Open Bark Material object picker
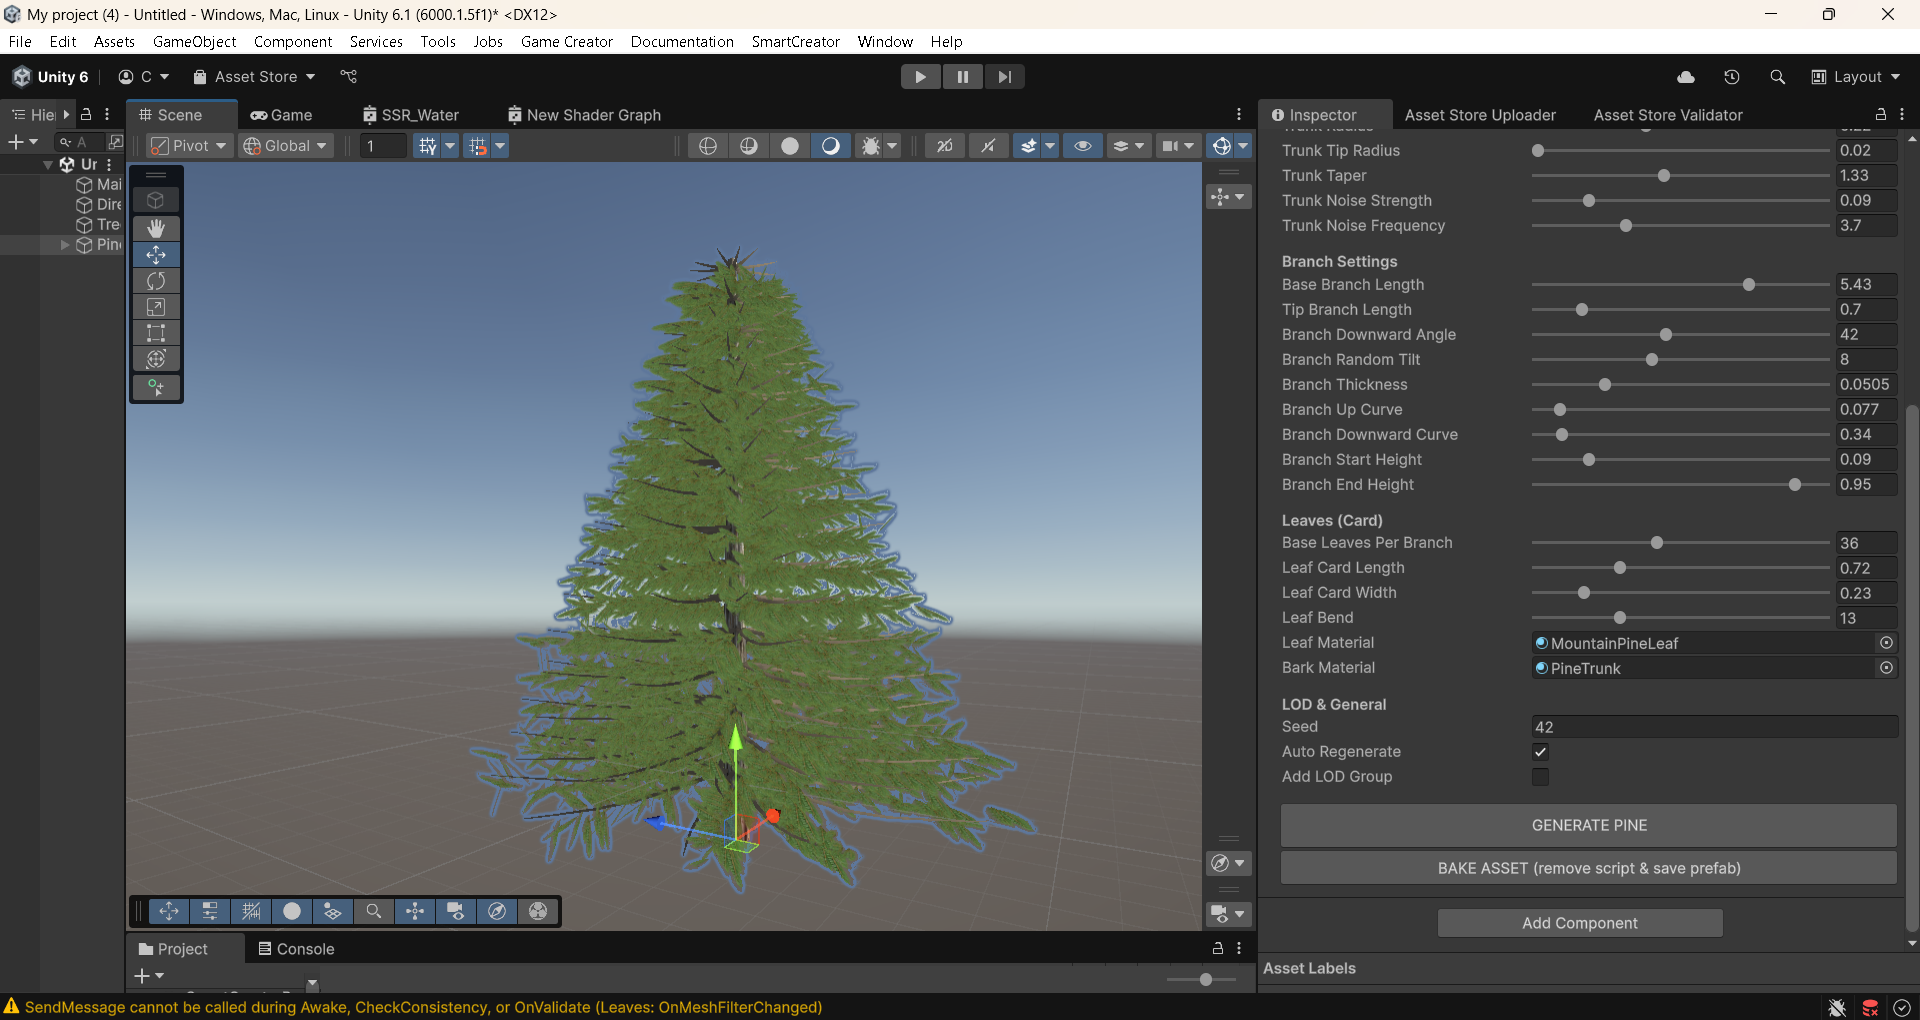The image size is (1920, 1020). coord(1886,668)
